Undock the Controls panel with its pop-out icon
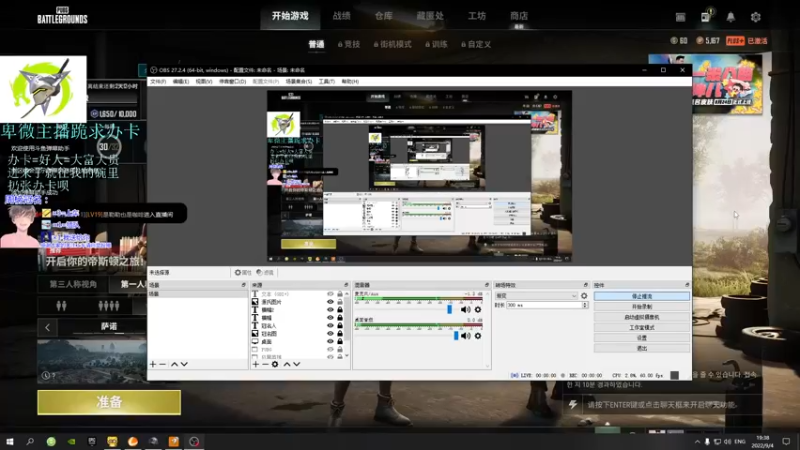Screen dimensions: 800x450 pos(687,285)
